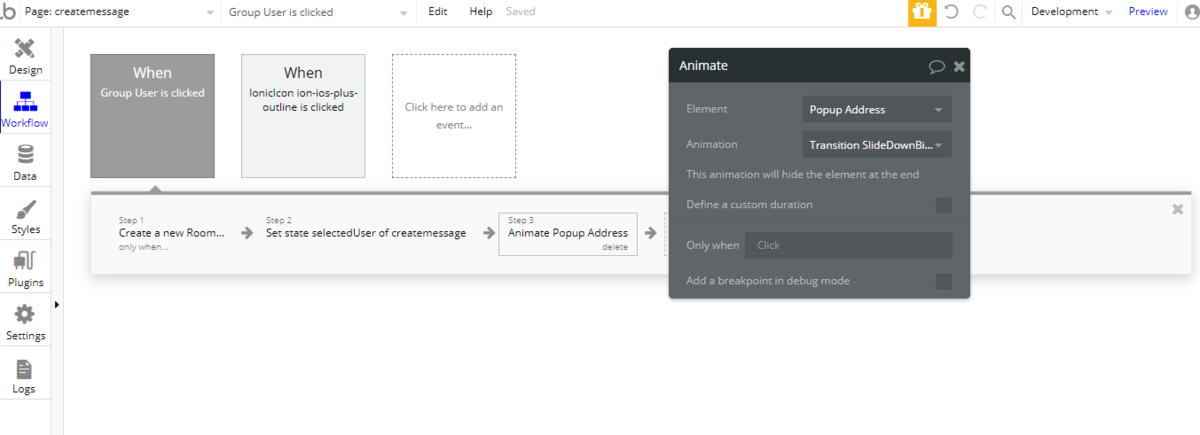
Task: Open the Styles tab in sidebar
Action: pyautogui.click(x=25, y=216)
